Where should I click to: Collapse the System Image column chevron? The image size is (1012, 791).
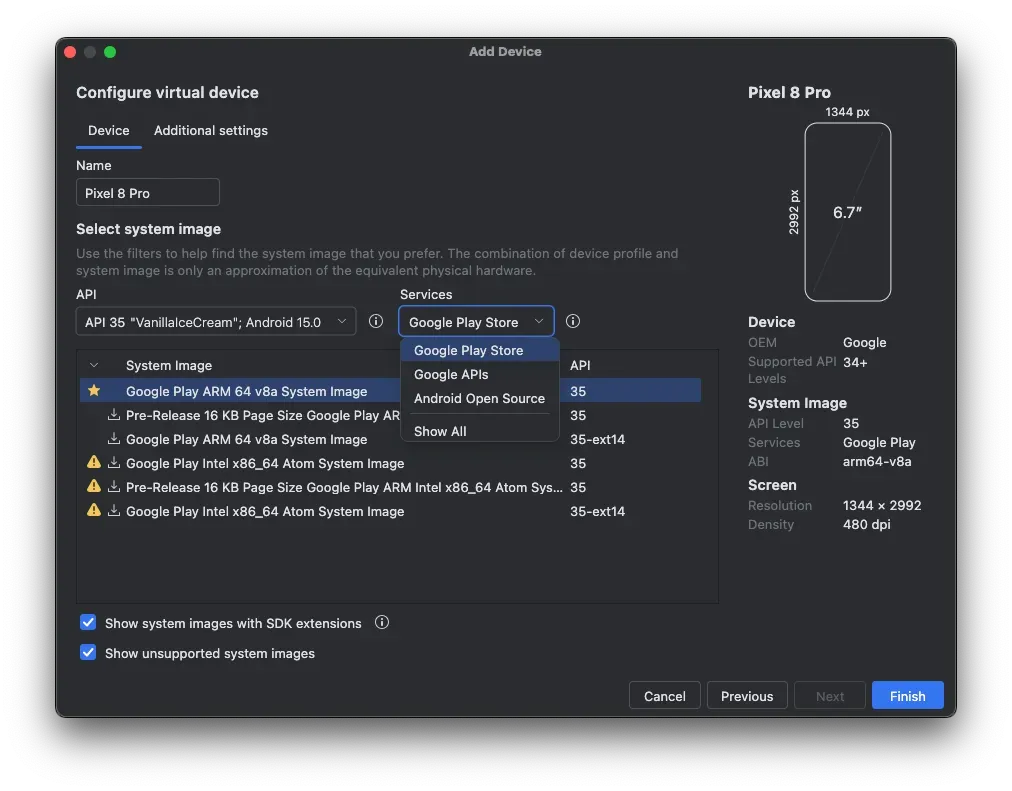[94, 366]
